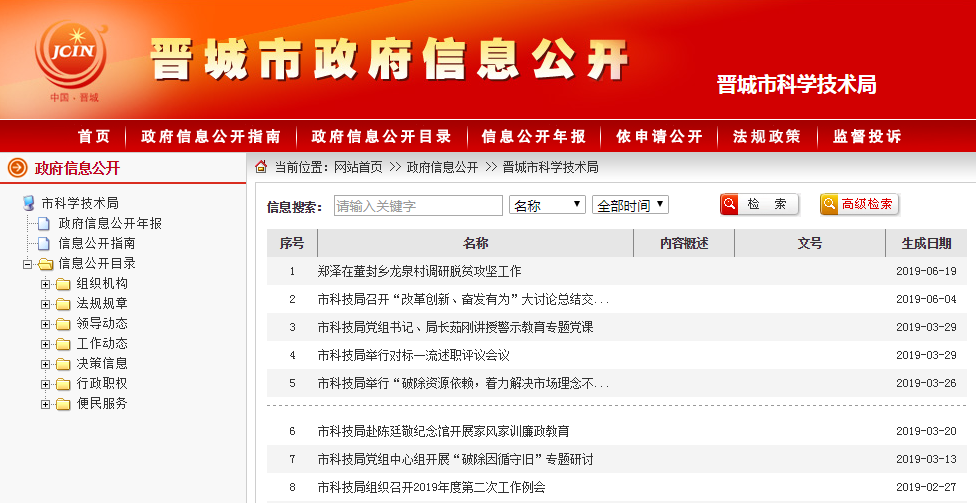
Task: Click the orange arrow icon beside 政府信息公开 sidebar title
Action: (x=17, y=167)
